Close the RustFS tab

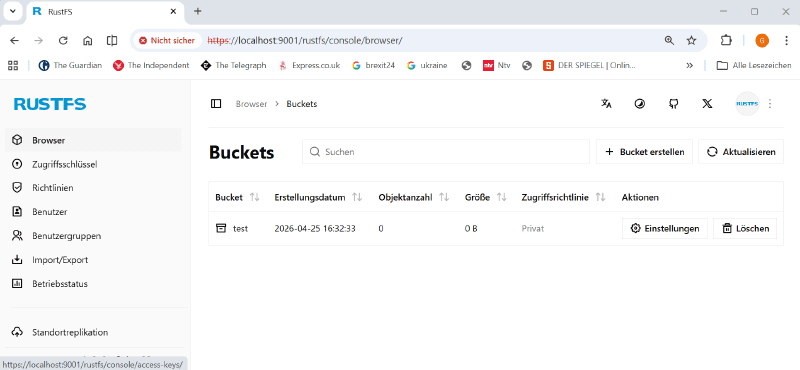173,11
